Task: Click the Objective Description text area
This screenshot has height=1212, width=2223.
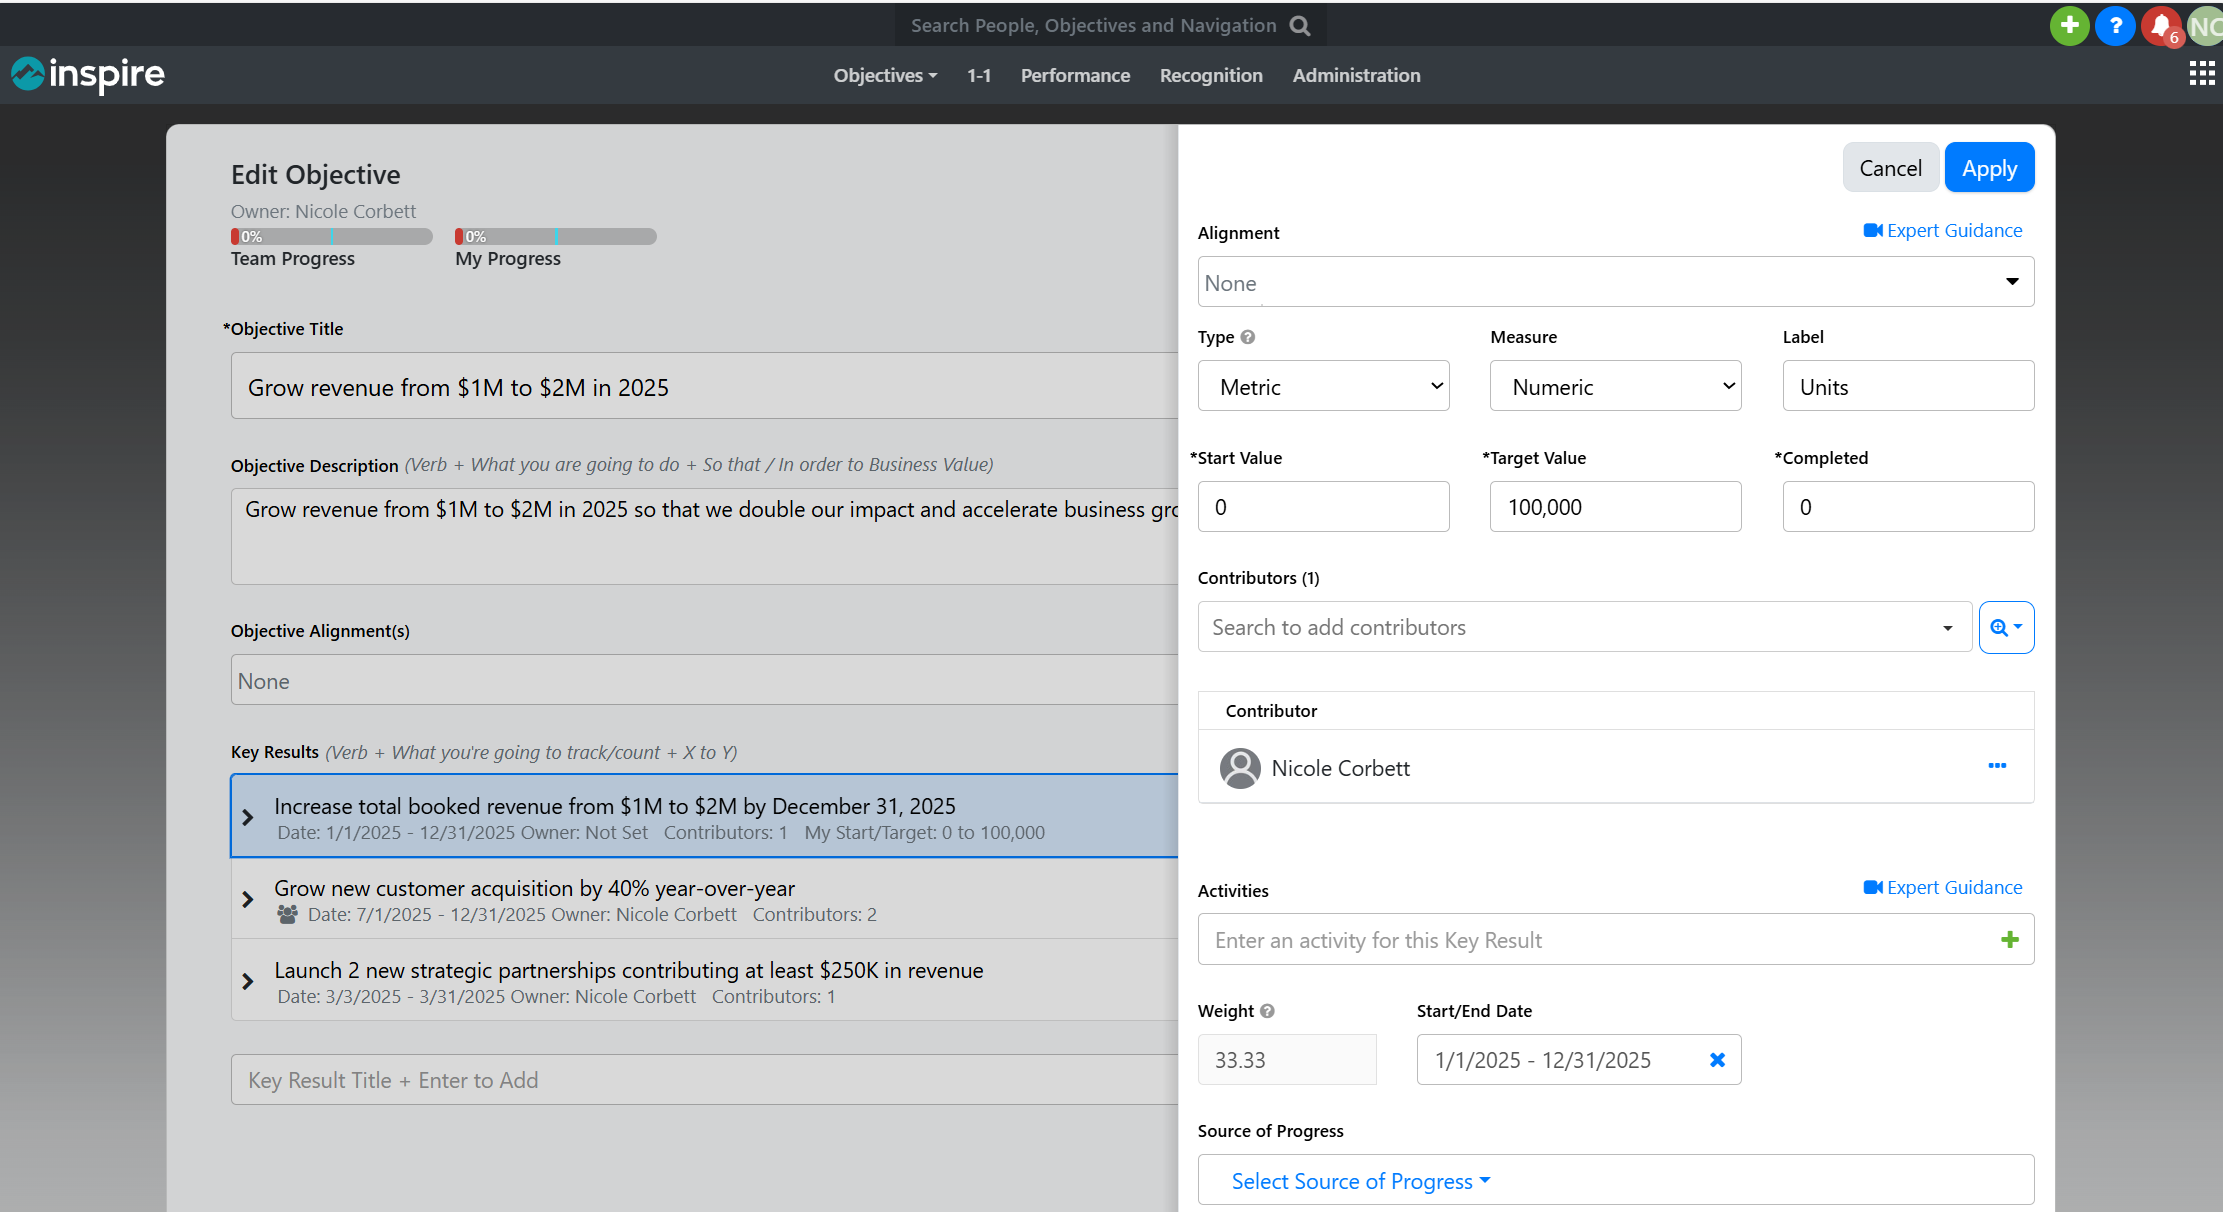Action: tap(704, 537)
